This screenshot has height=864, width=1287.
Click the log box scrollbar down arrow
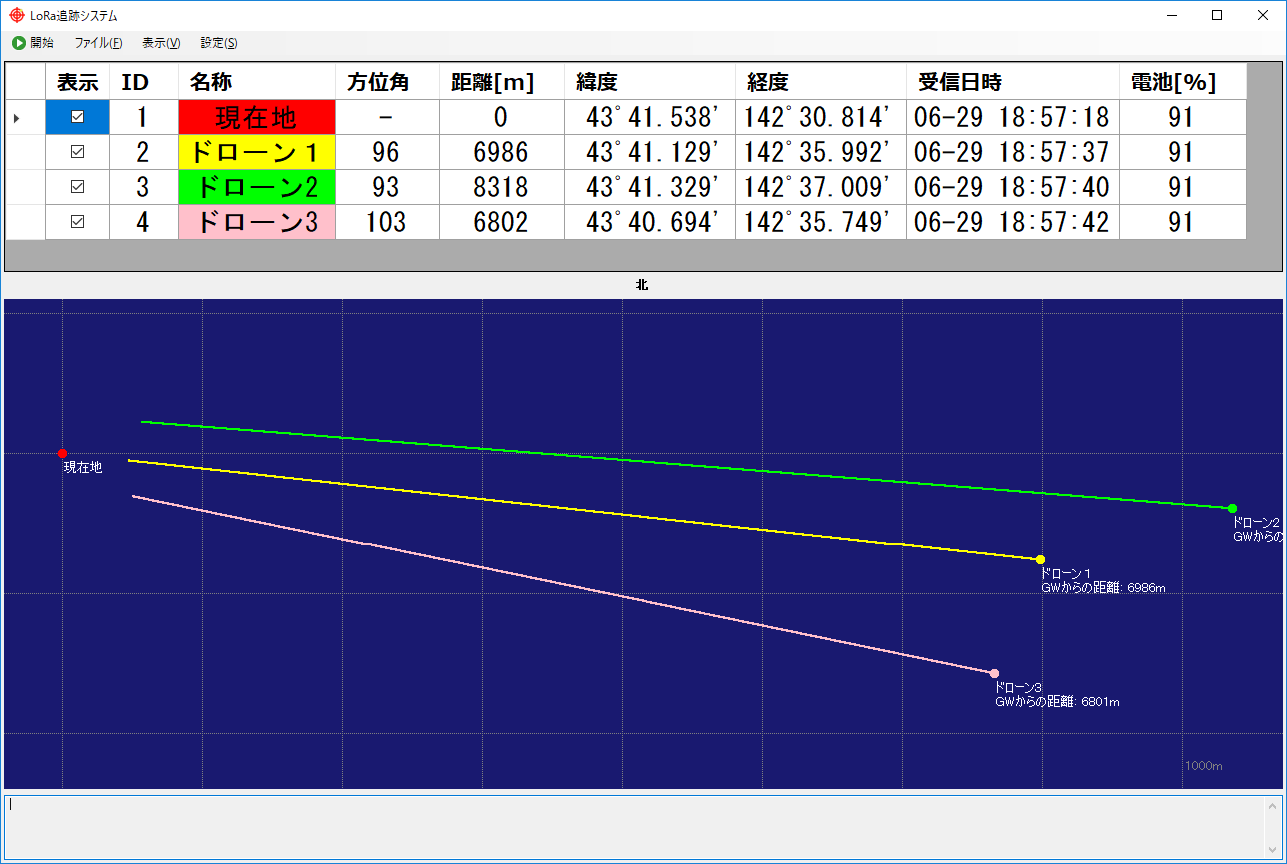pyautogui.click(x=1273, y=850)
